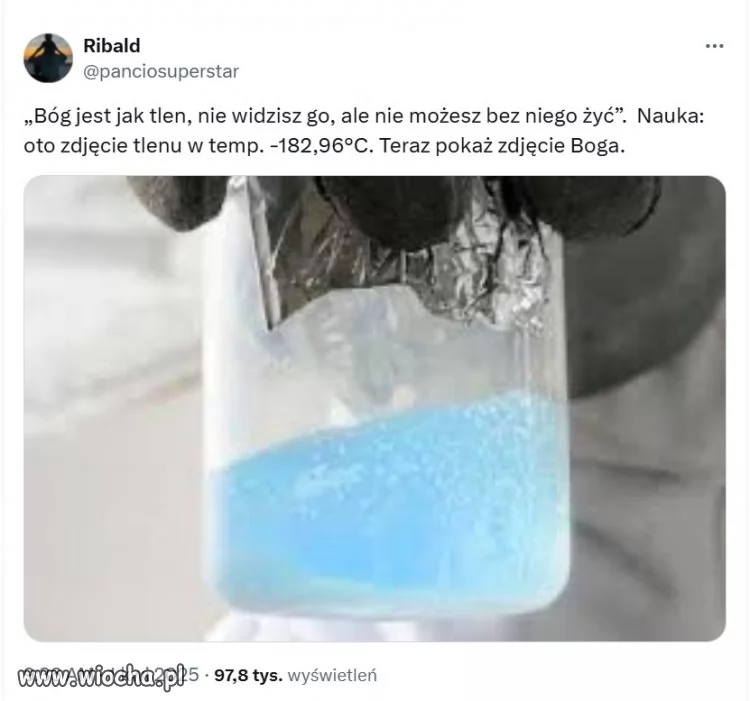
Task: Open the @panciosuperstar handle link
Action: click(161, 72)
